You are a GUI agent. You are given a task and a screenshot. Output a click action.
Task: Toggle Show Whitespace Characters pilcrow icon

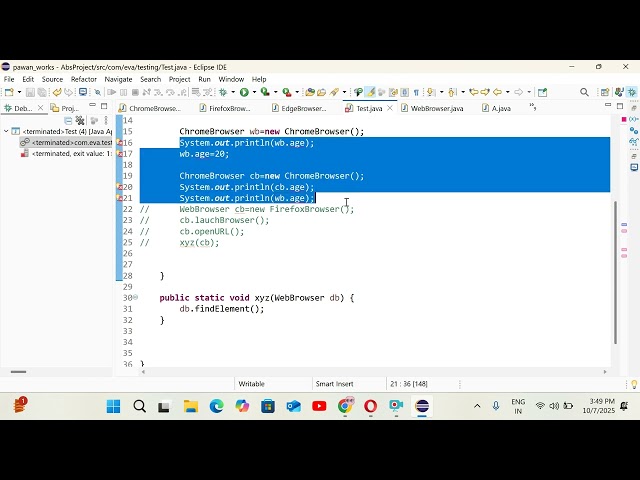point(416,92)
